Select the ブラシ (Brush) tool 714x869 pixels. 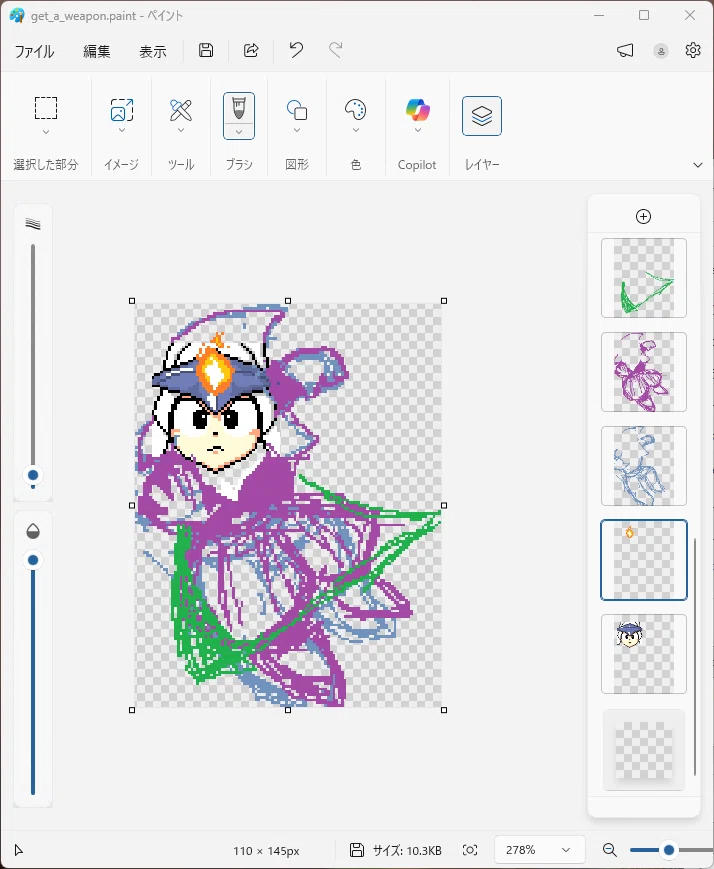239,108
